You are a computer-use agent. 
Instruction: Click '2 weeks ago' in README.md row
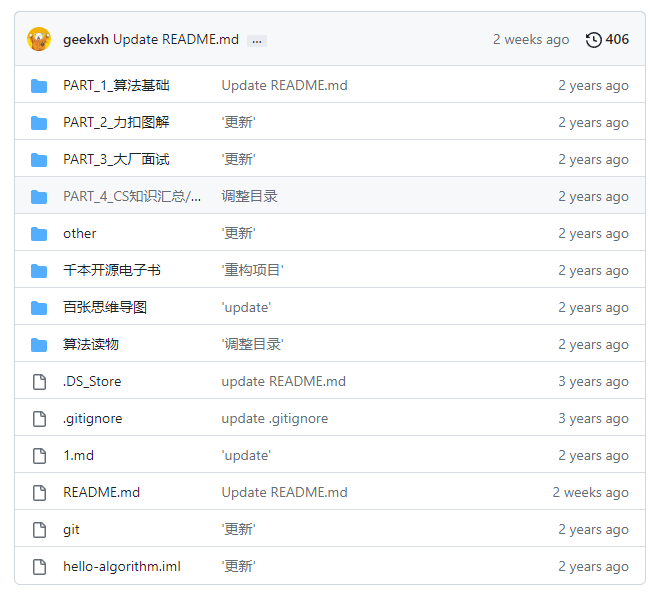[x=591, y=493]
